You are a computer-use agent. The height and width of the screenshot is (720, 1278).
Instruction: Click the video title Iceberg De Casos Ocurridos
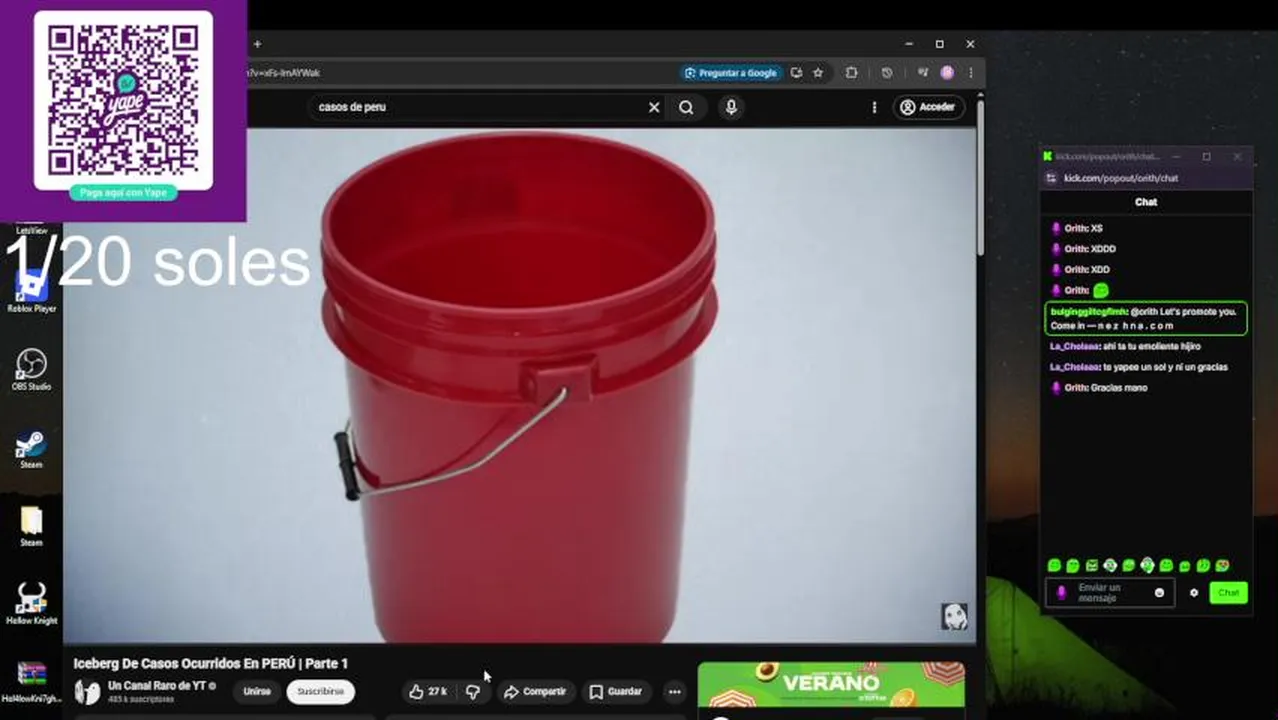210,664
